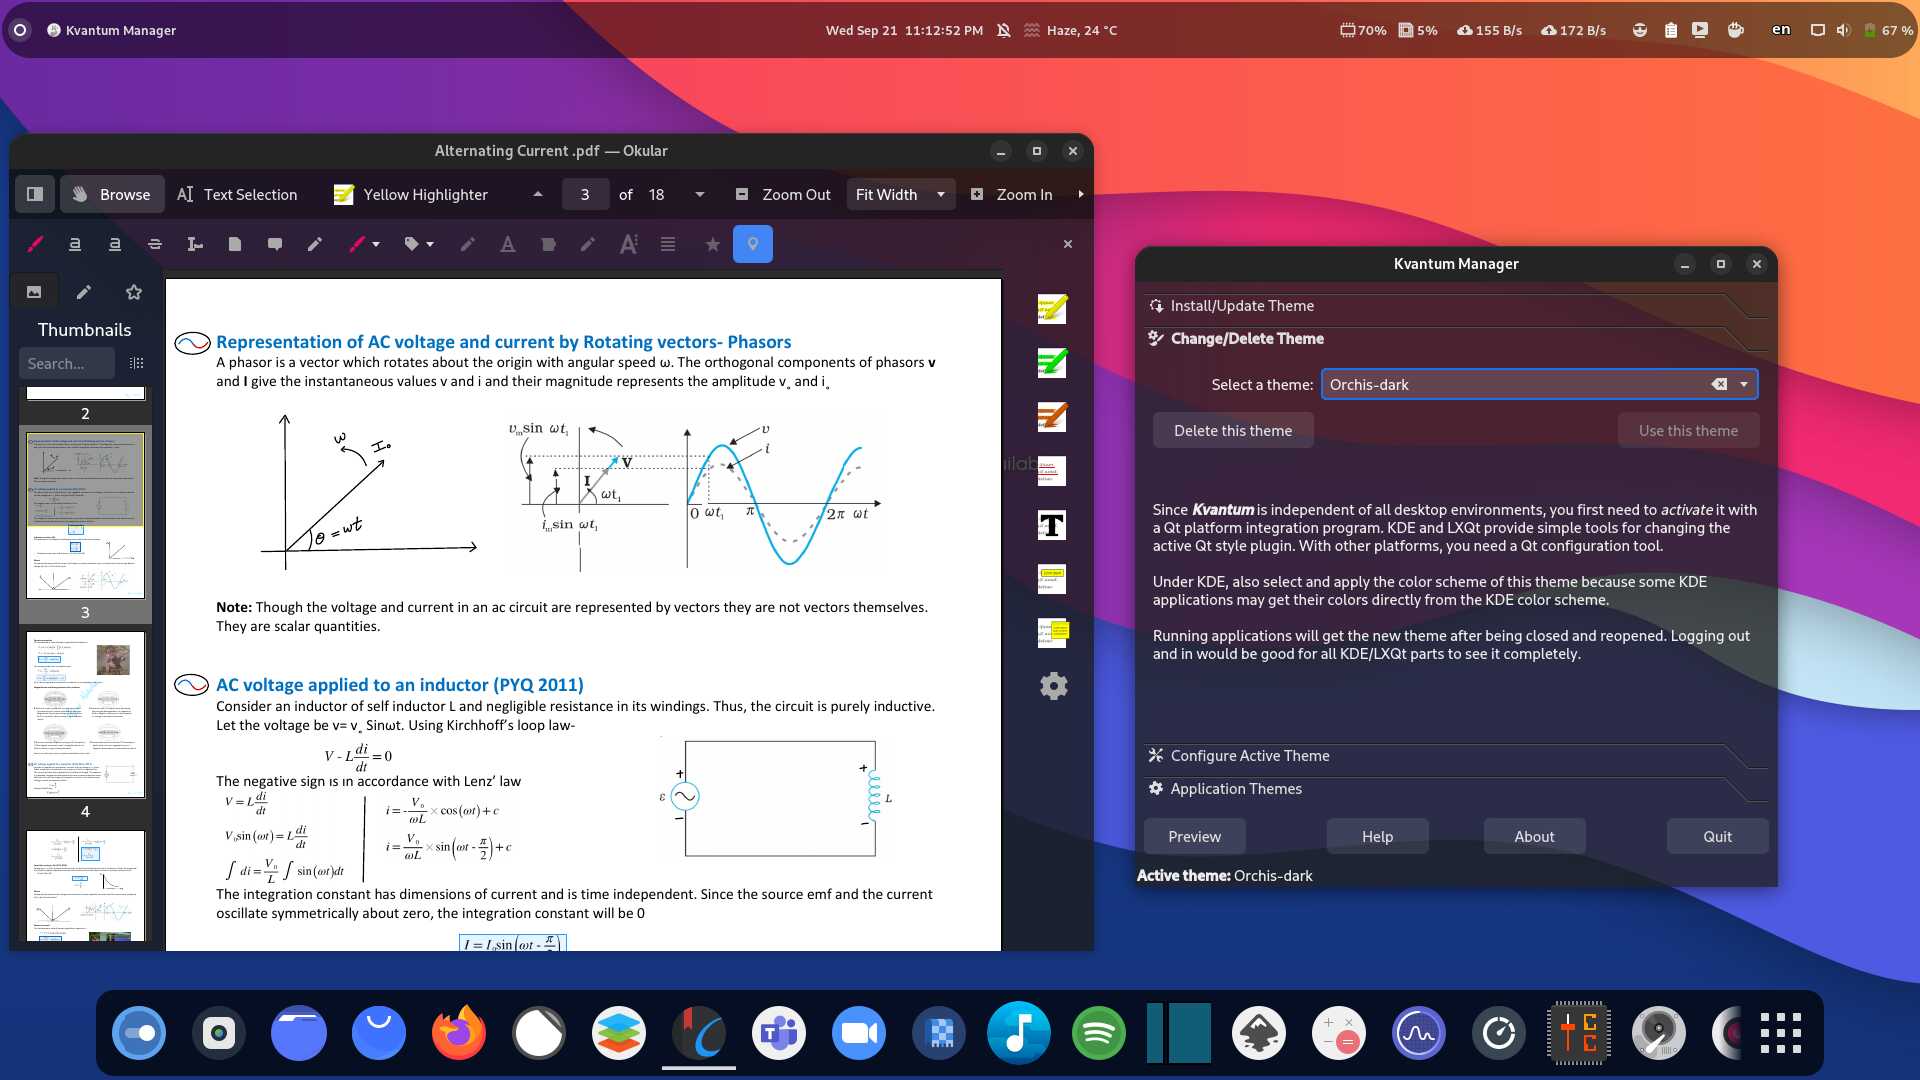Image resolution: width=1920 pixels, height=1080 pixels.
Task: Activate Browse mode in Okular
Action: [110, 194]
